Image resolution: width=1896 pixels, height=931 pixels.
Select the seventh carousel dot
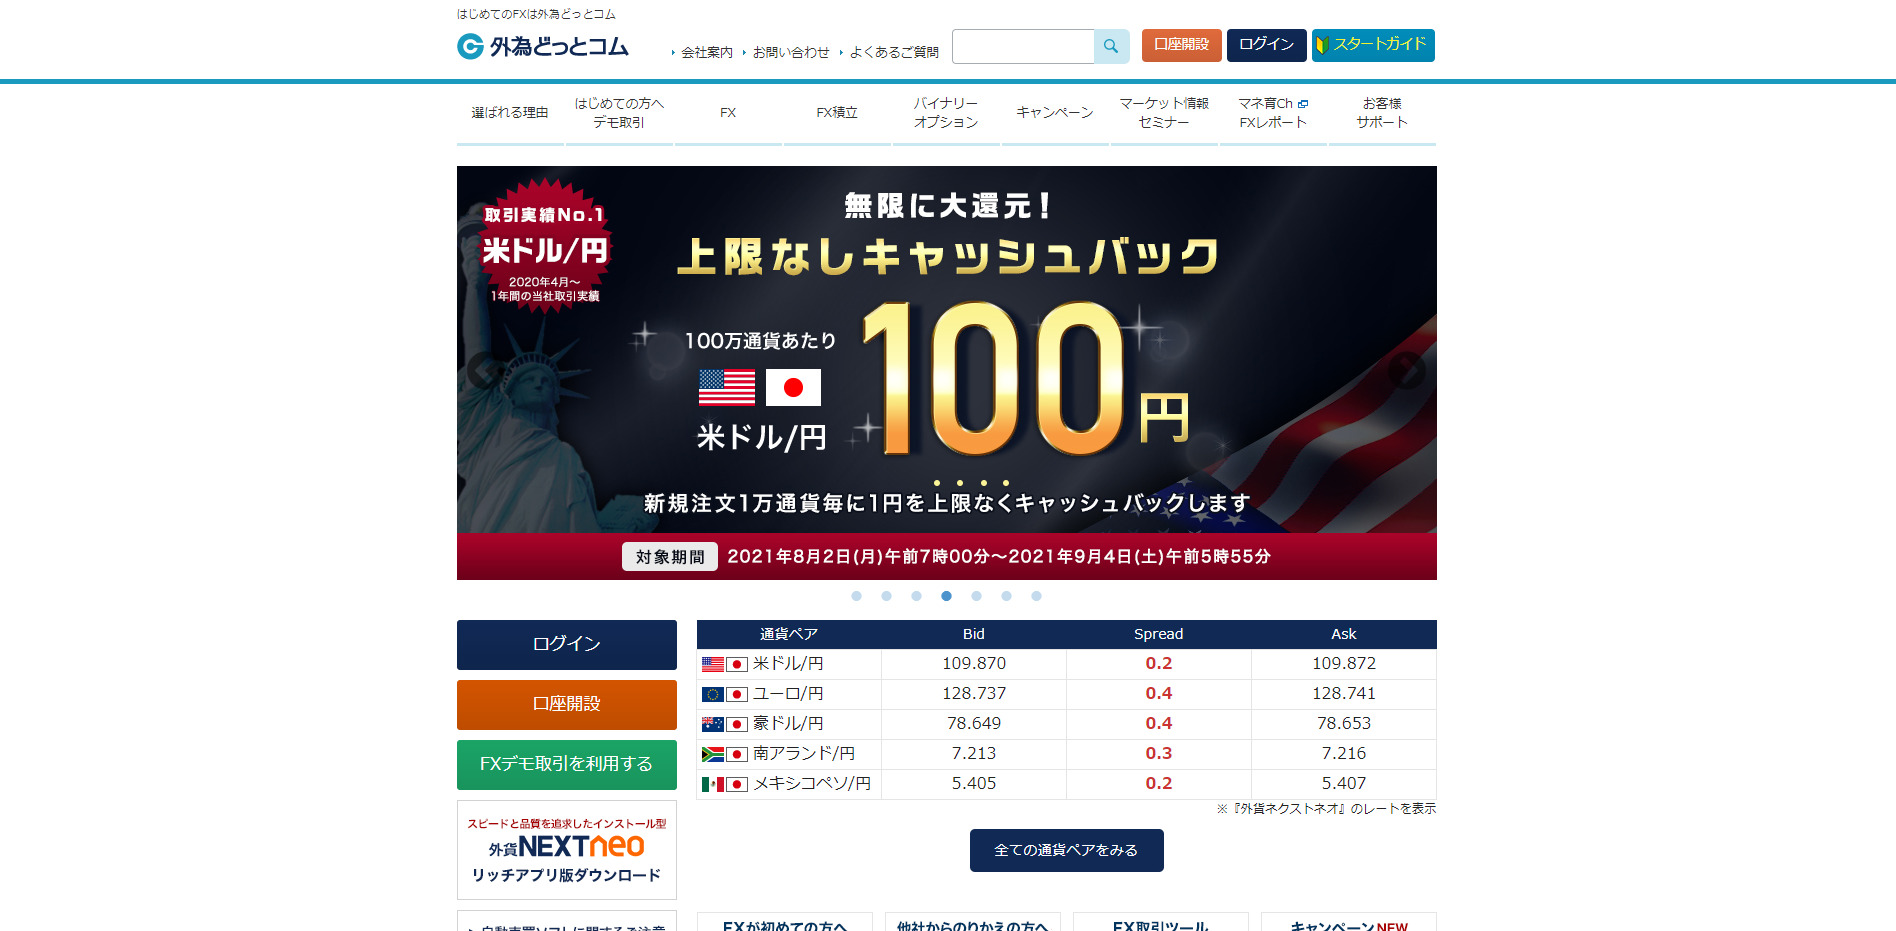[1036, 596]
